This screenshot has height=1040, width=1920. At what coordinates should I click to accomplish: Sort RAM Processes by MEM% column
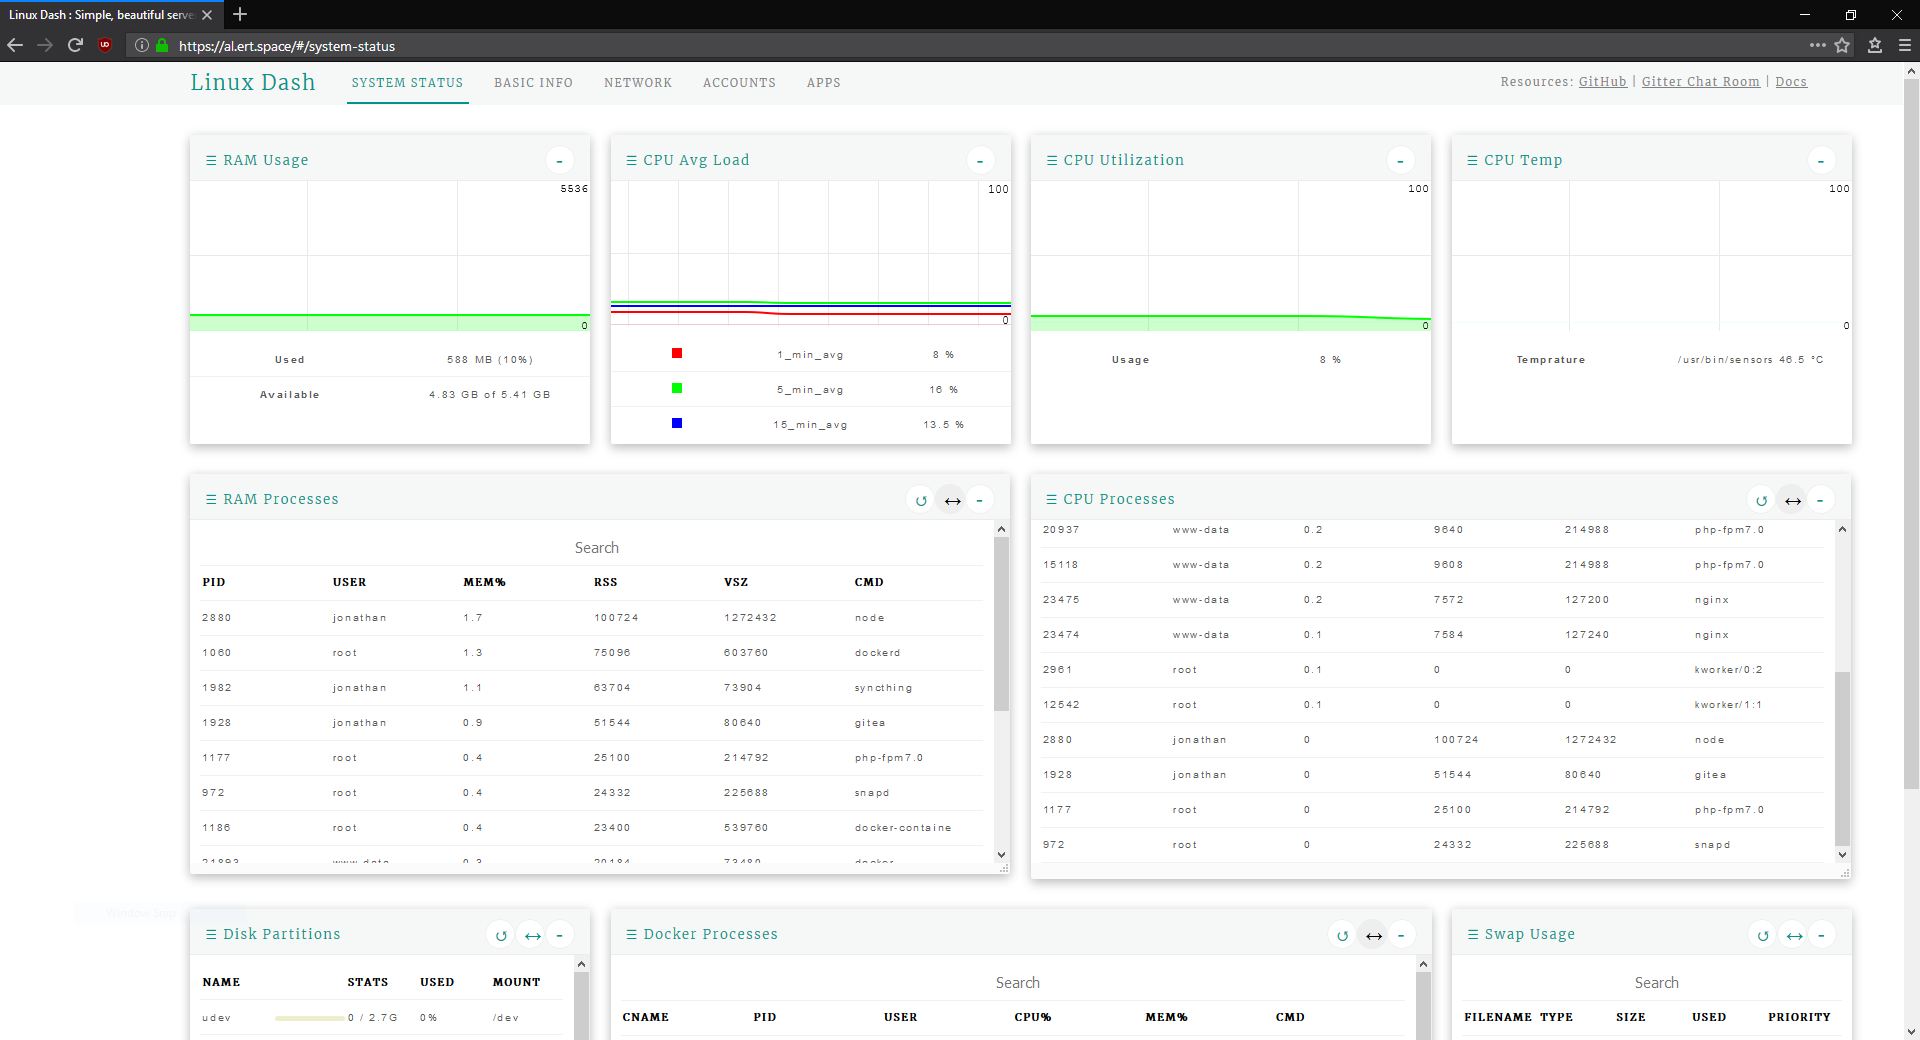484,582
